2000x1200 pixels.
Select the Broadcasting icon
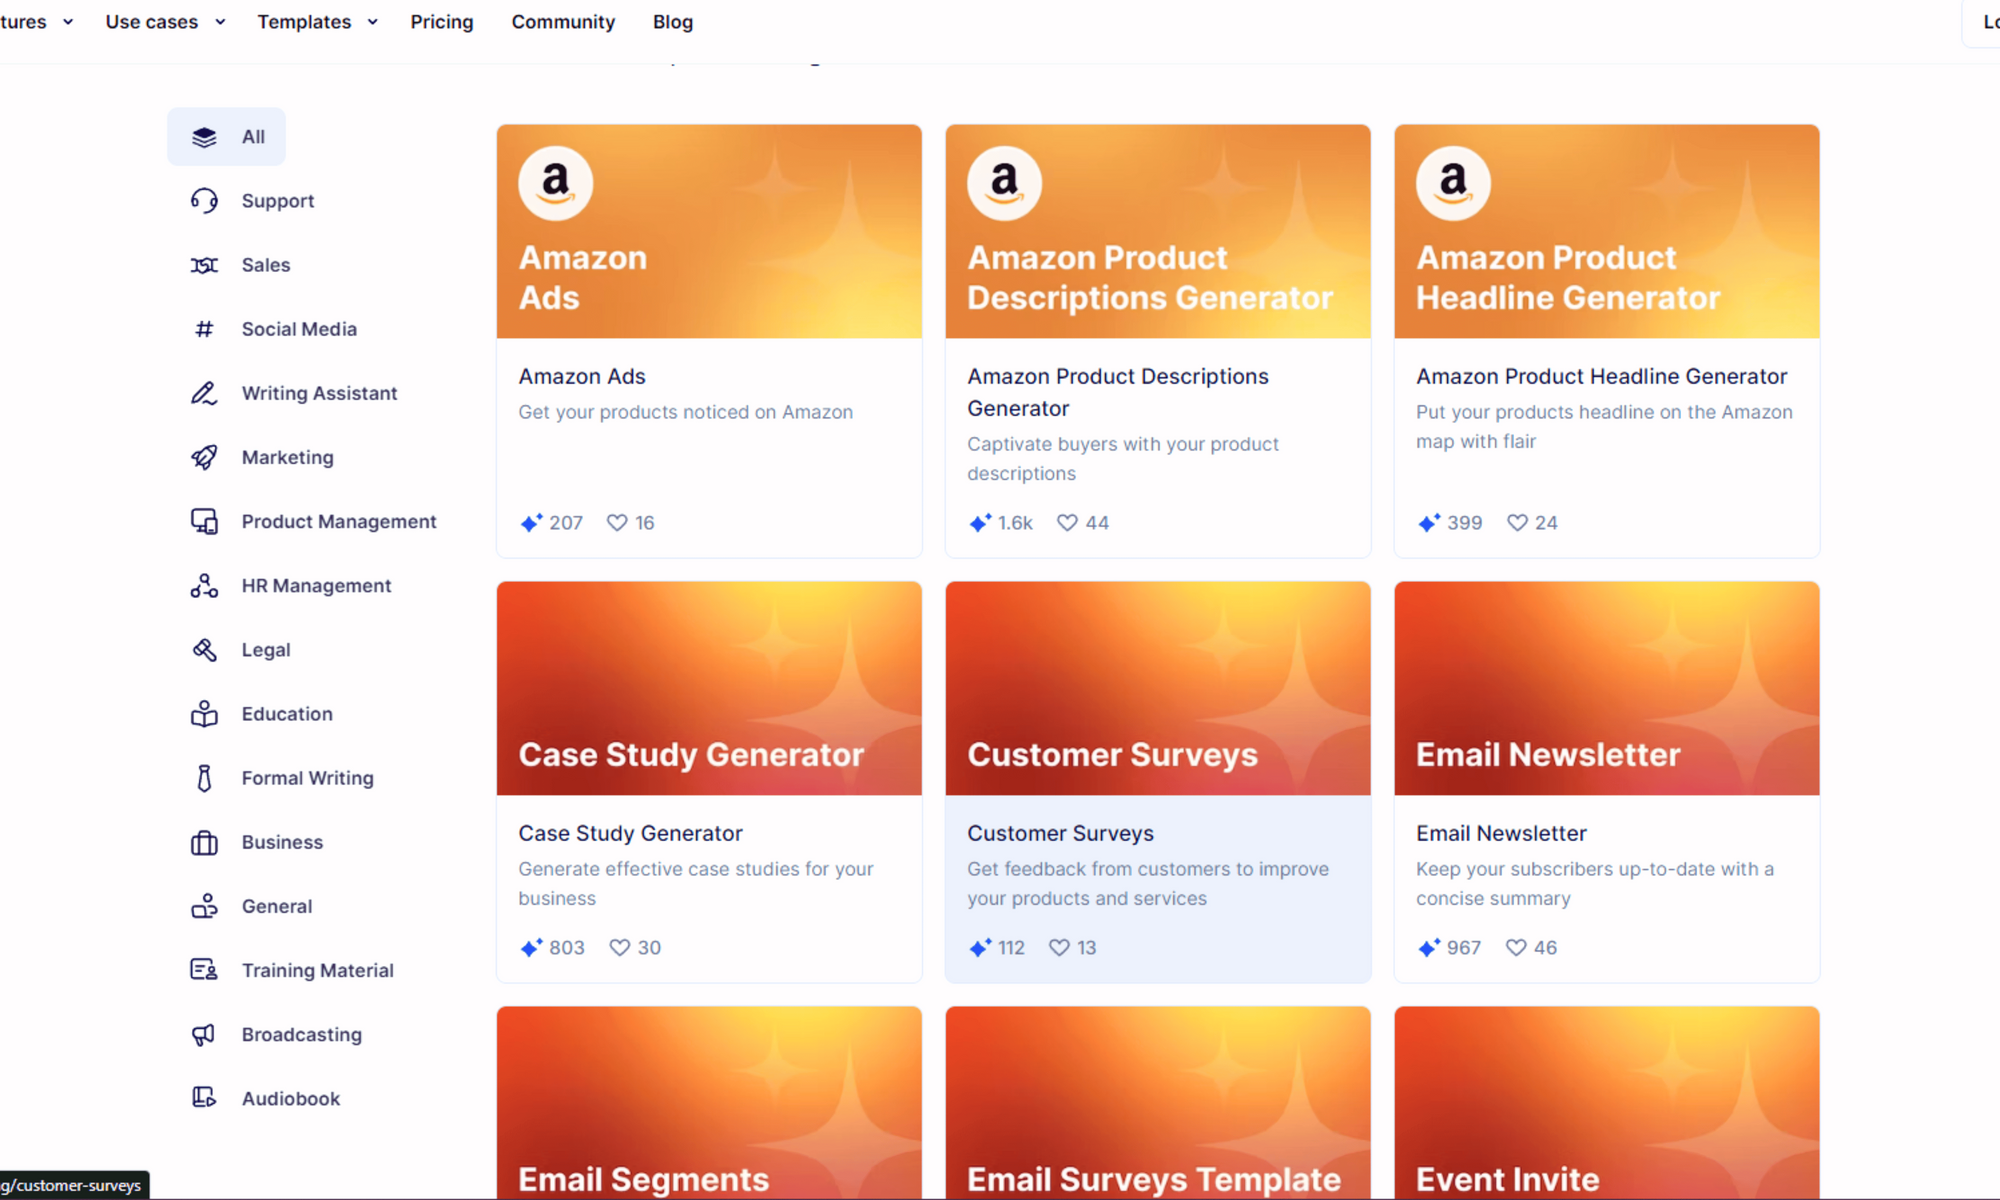click(x=204, y=1034)
